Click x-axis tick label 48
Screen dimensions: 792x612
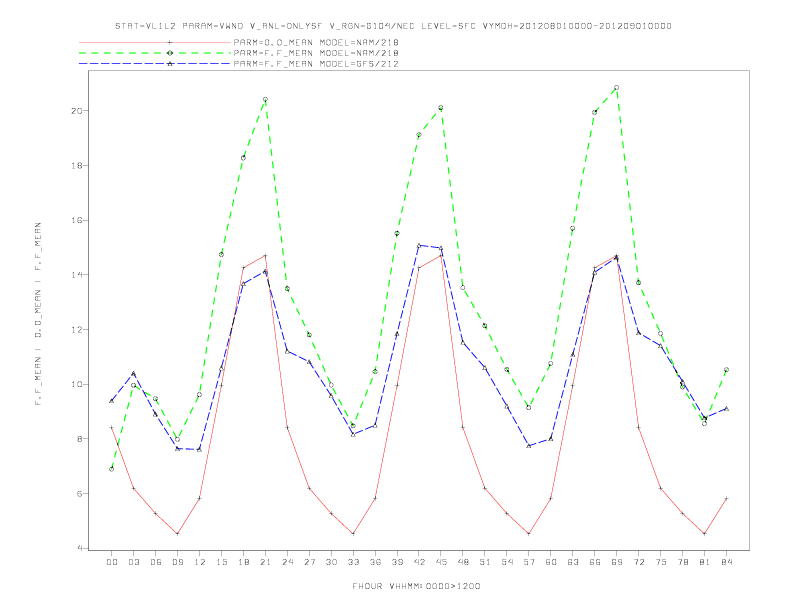(x=463, y=562)
